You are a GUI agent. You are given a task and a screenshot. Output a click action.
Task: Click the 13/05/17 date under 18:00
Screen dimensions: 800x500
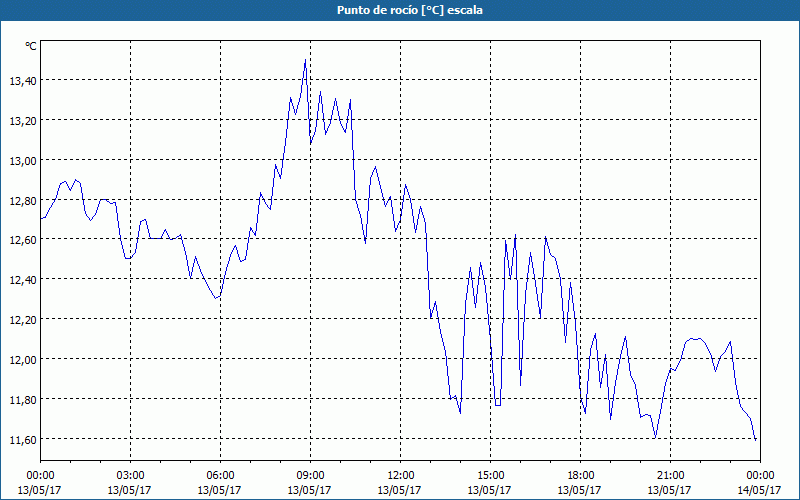(x=579, y=490)
